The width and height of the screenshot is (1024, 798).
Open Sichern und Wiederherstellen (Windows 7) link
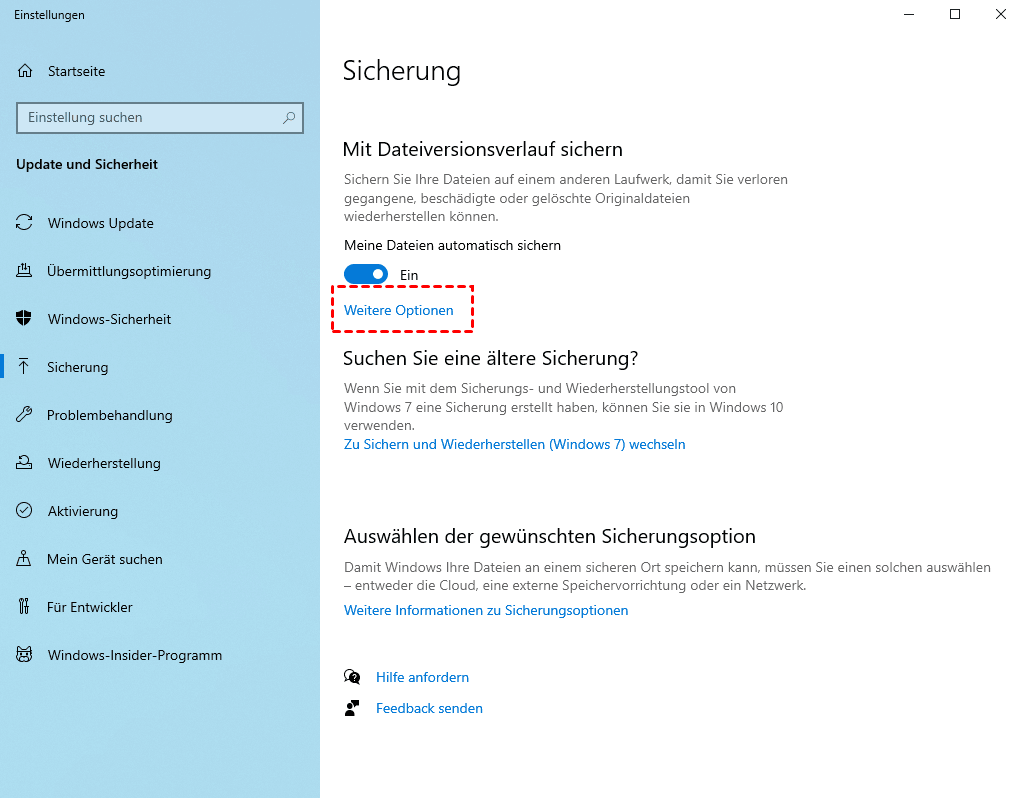[x=514, y=444]
